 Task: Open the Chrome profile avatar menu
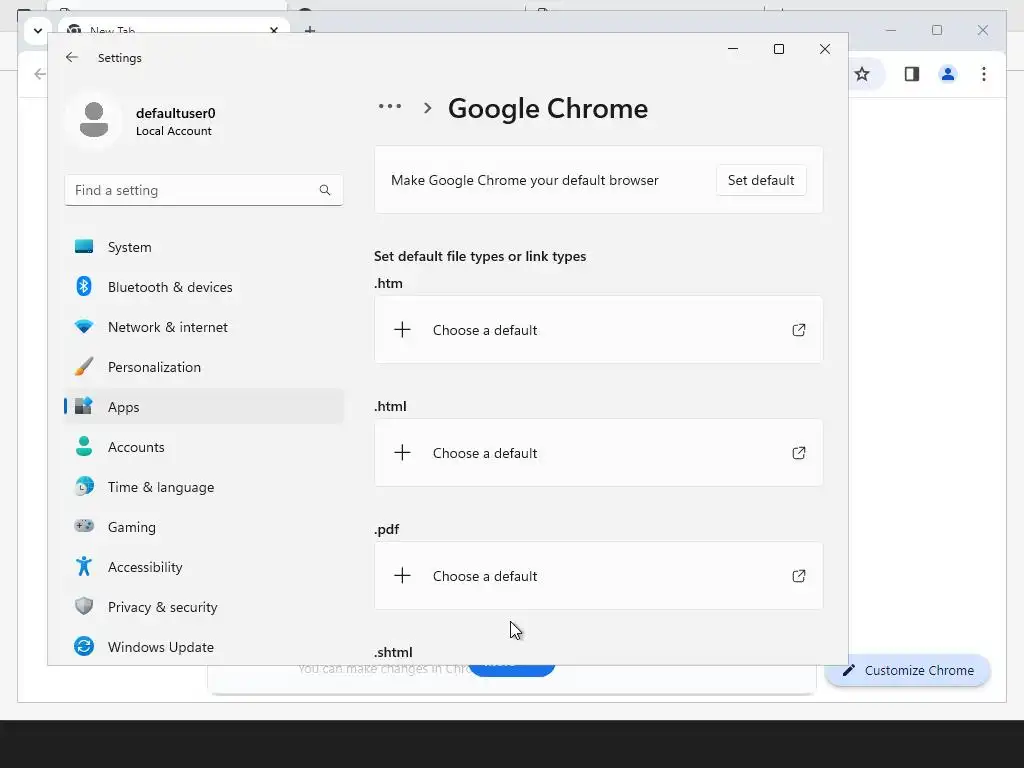point(948,74)
